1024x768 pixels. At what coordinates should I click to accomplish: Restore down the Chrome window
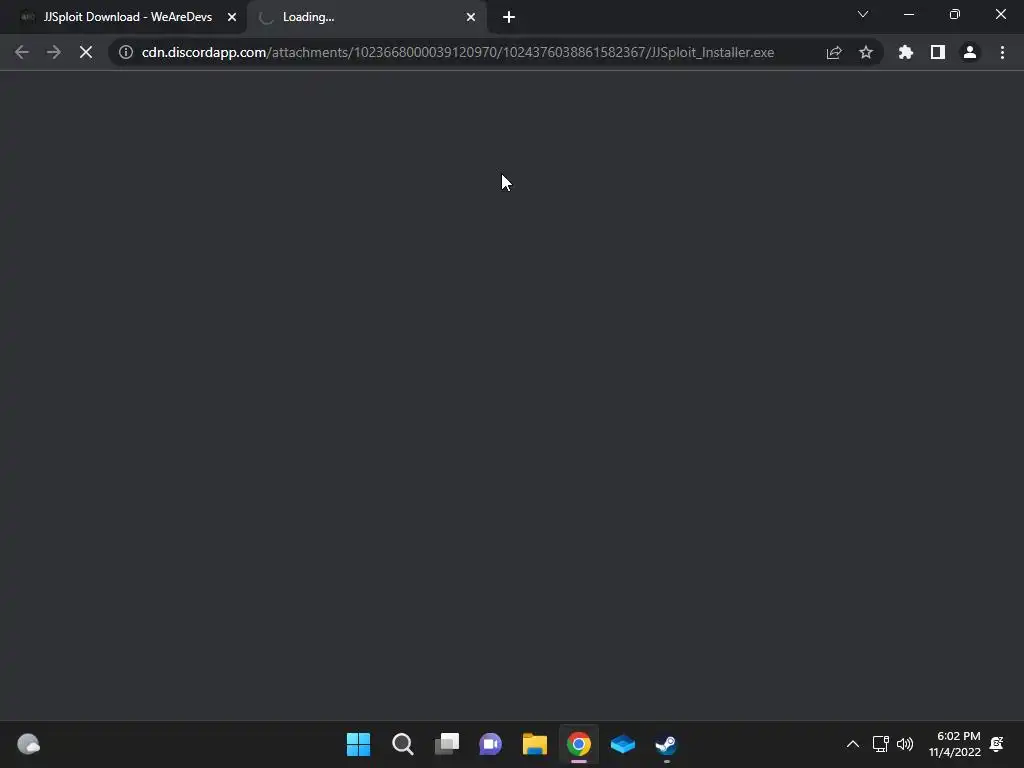(x=955, y=14)
